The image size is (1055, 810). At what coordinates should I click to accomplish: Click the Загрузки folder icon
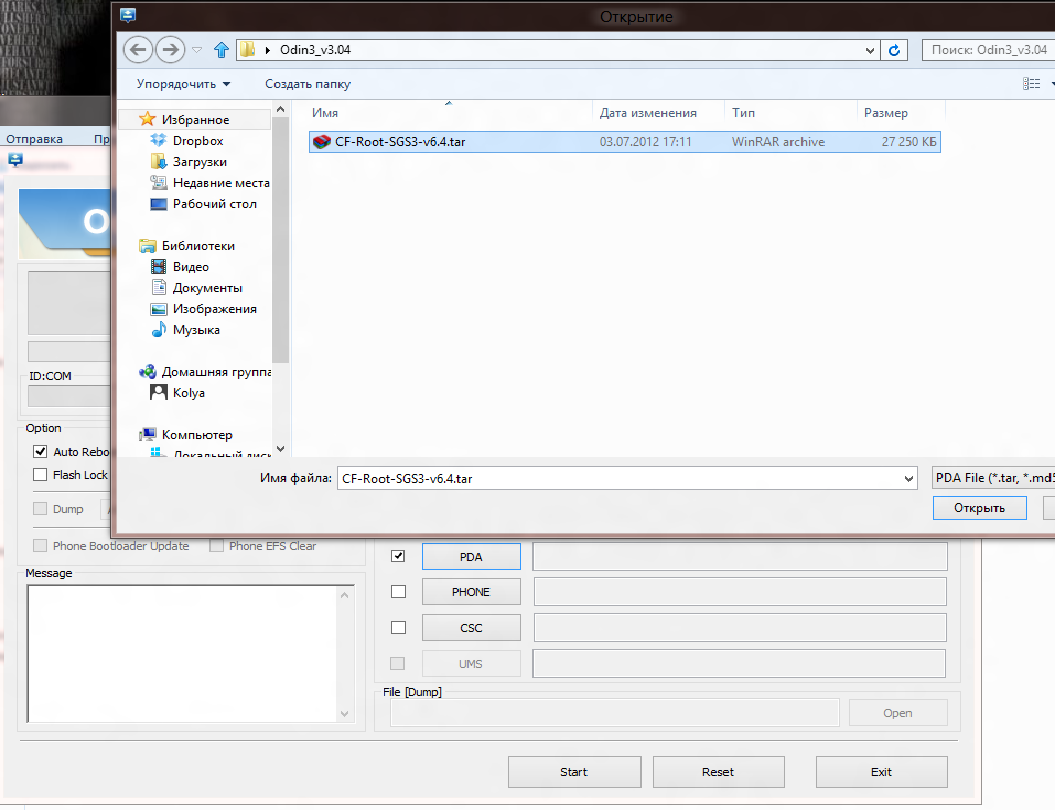pos(158,161)
